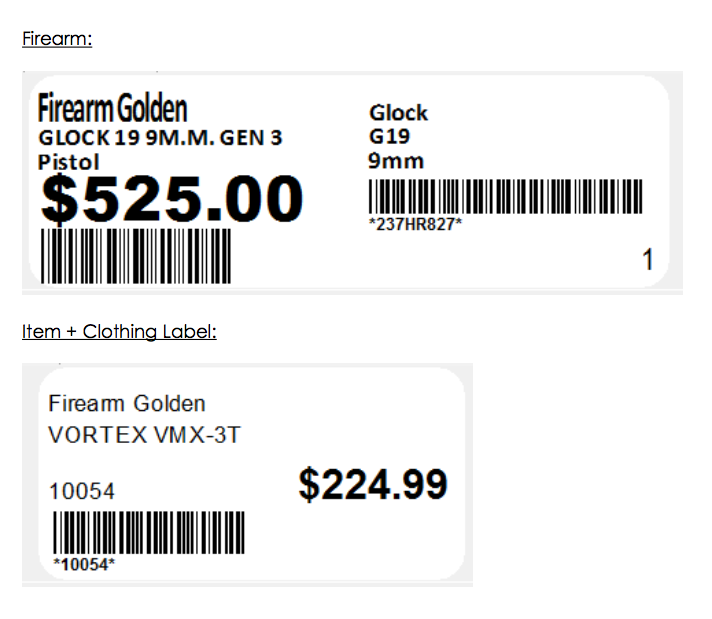The width and height of the screenshot is (712, 619).
Task: Click the word "Pistol" on the firearm label
Action: point(69,160)
